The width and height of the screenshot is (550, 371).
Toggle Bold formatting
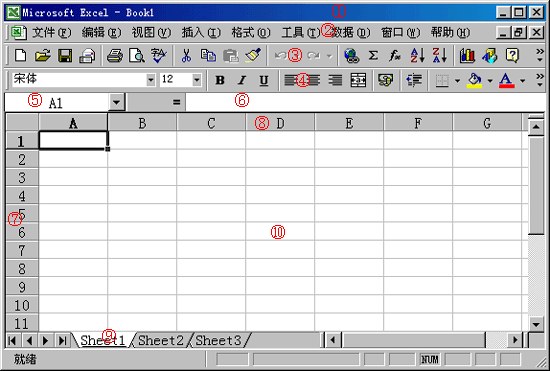pyautogui.click(x=220, y=80)
